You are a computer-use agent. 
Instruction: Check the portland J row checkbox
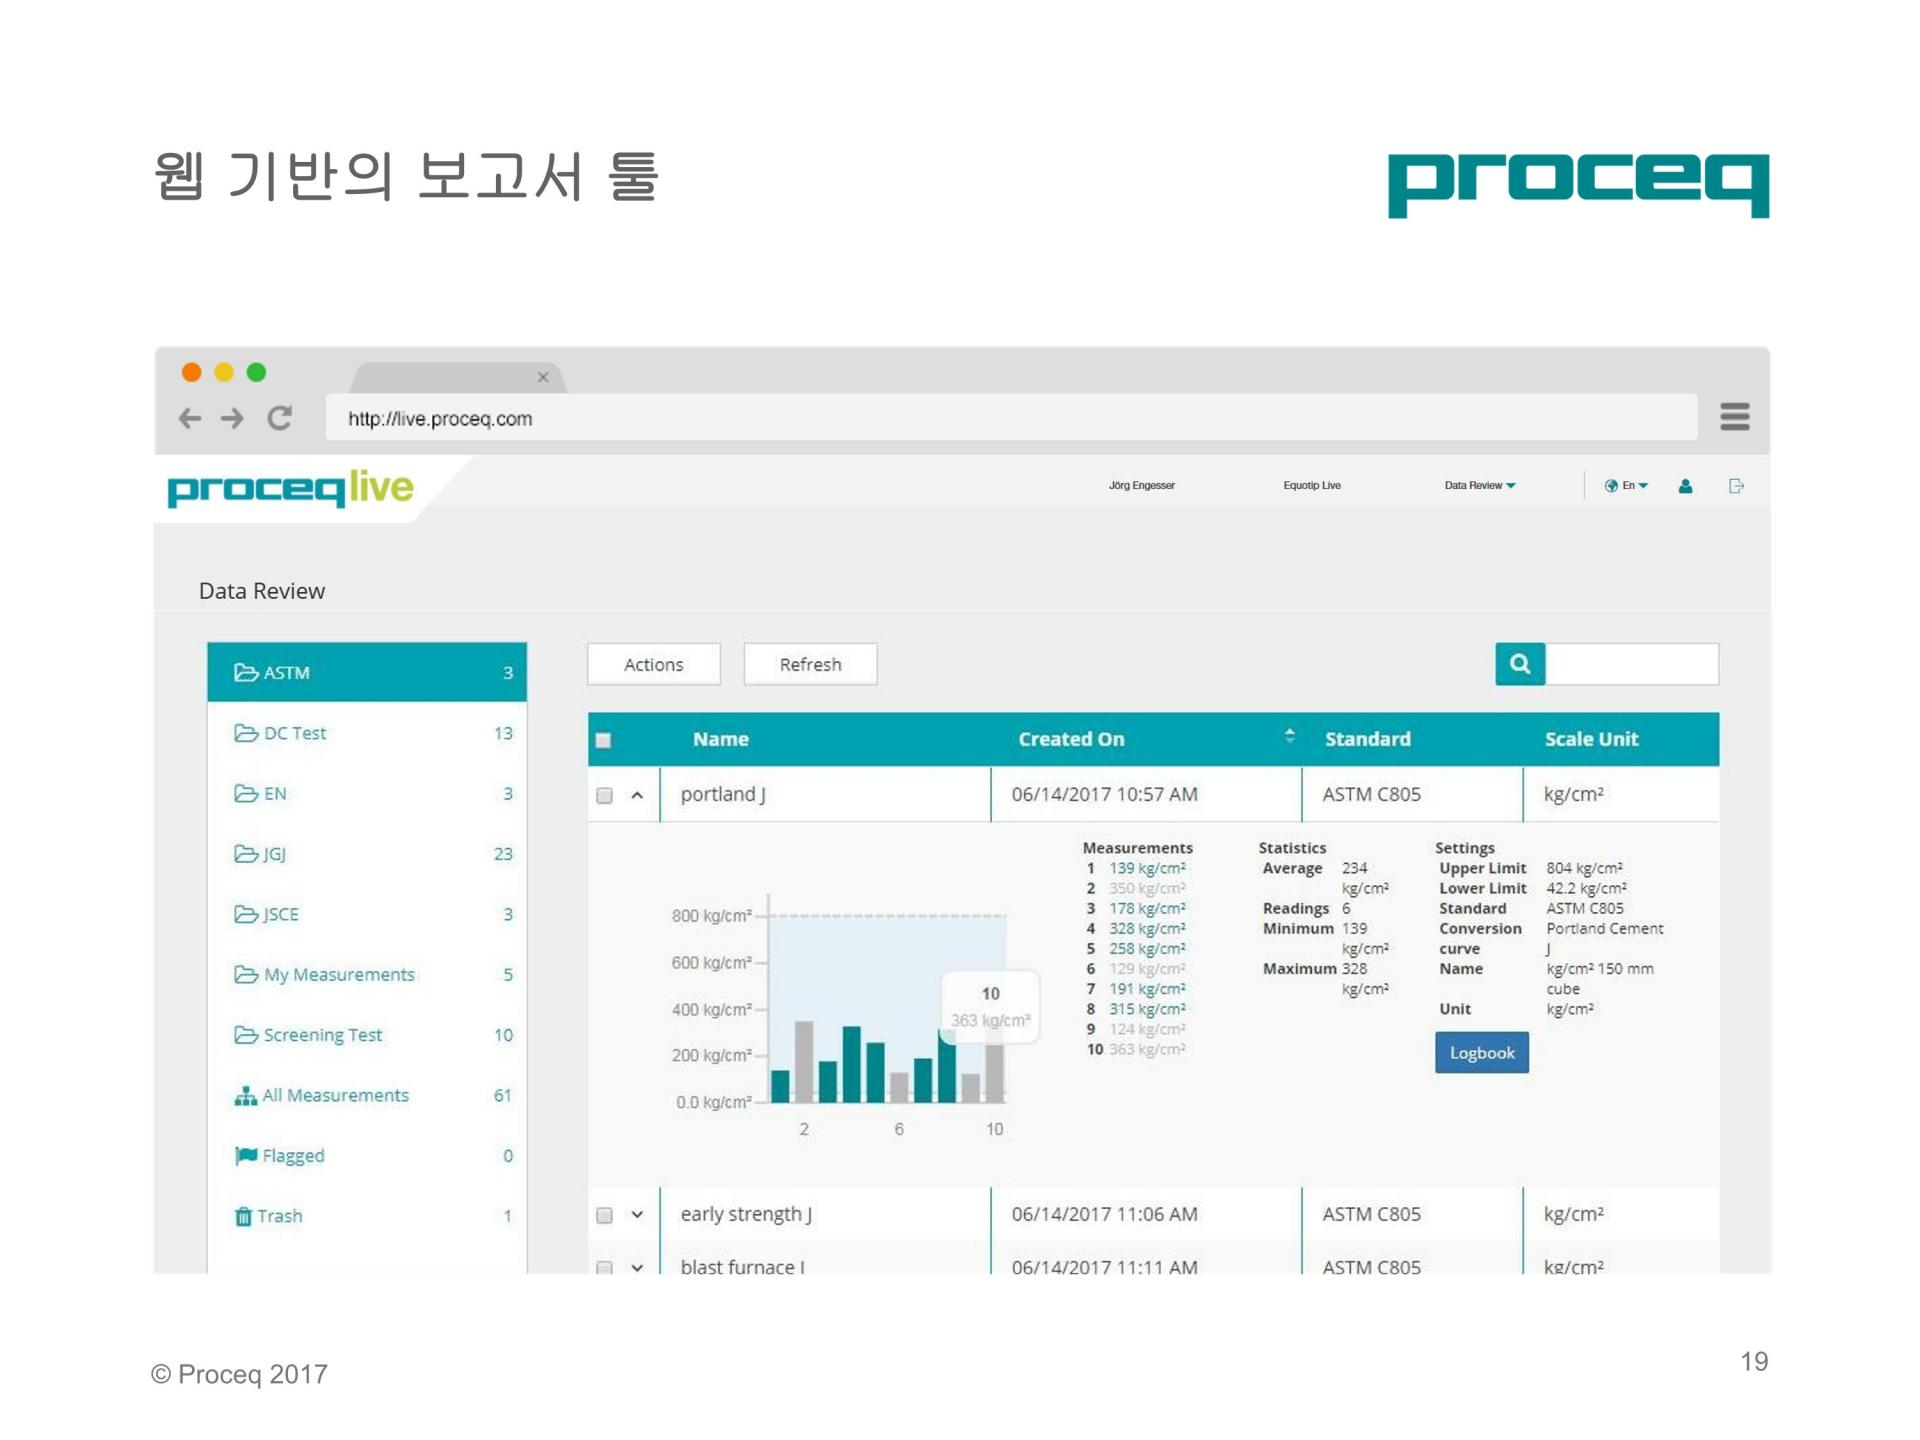(x=604, y=796)
